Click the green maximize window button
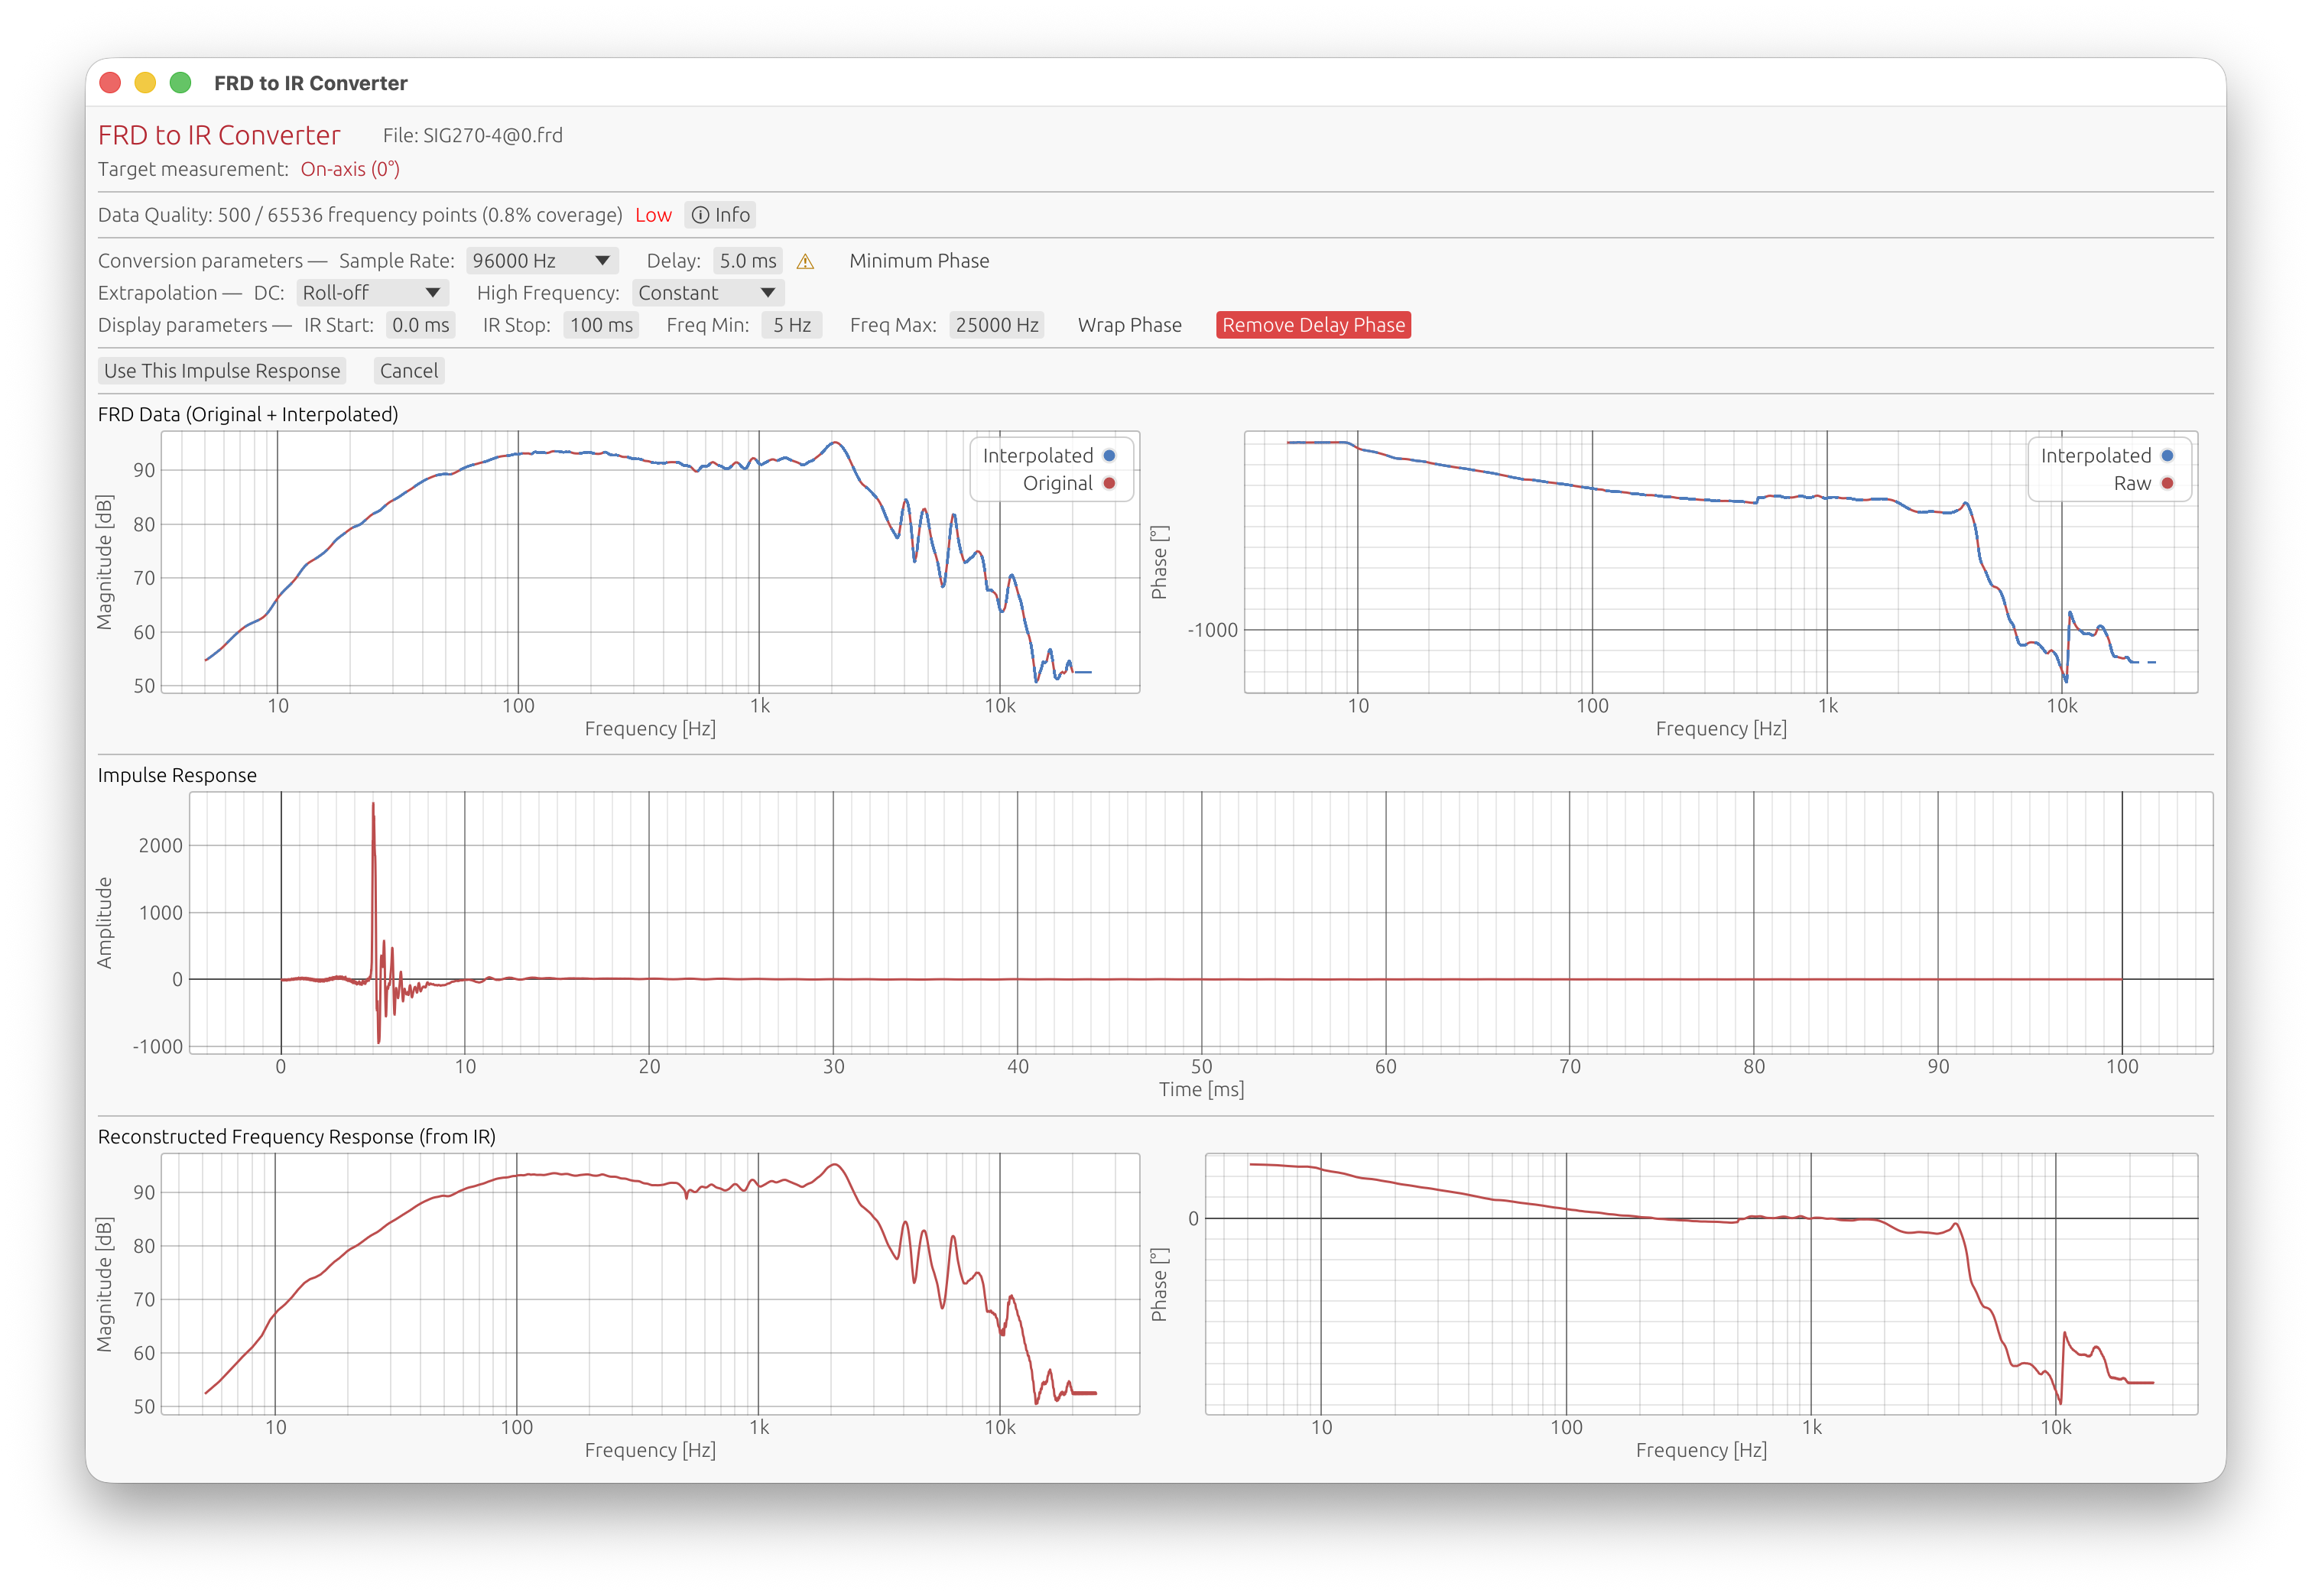The image size is (2312, 1596). (x=179, y=83)
